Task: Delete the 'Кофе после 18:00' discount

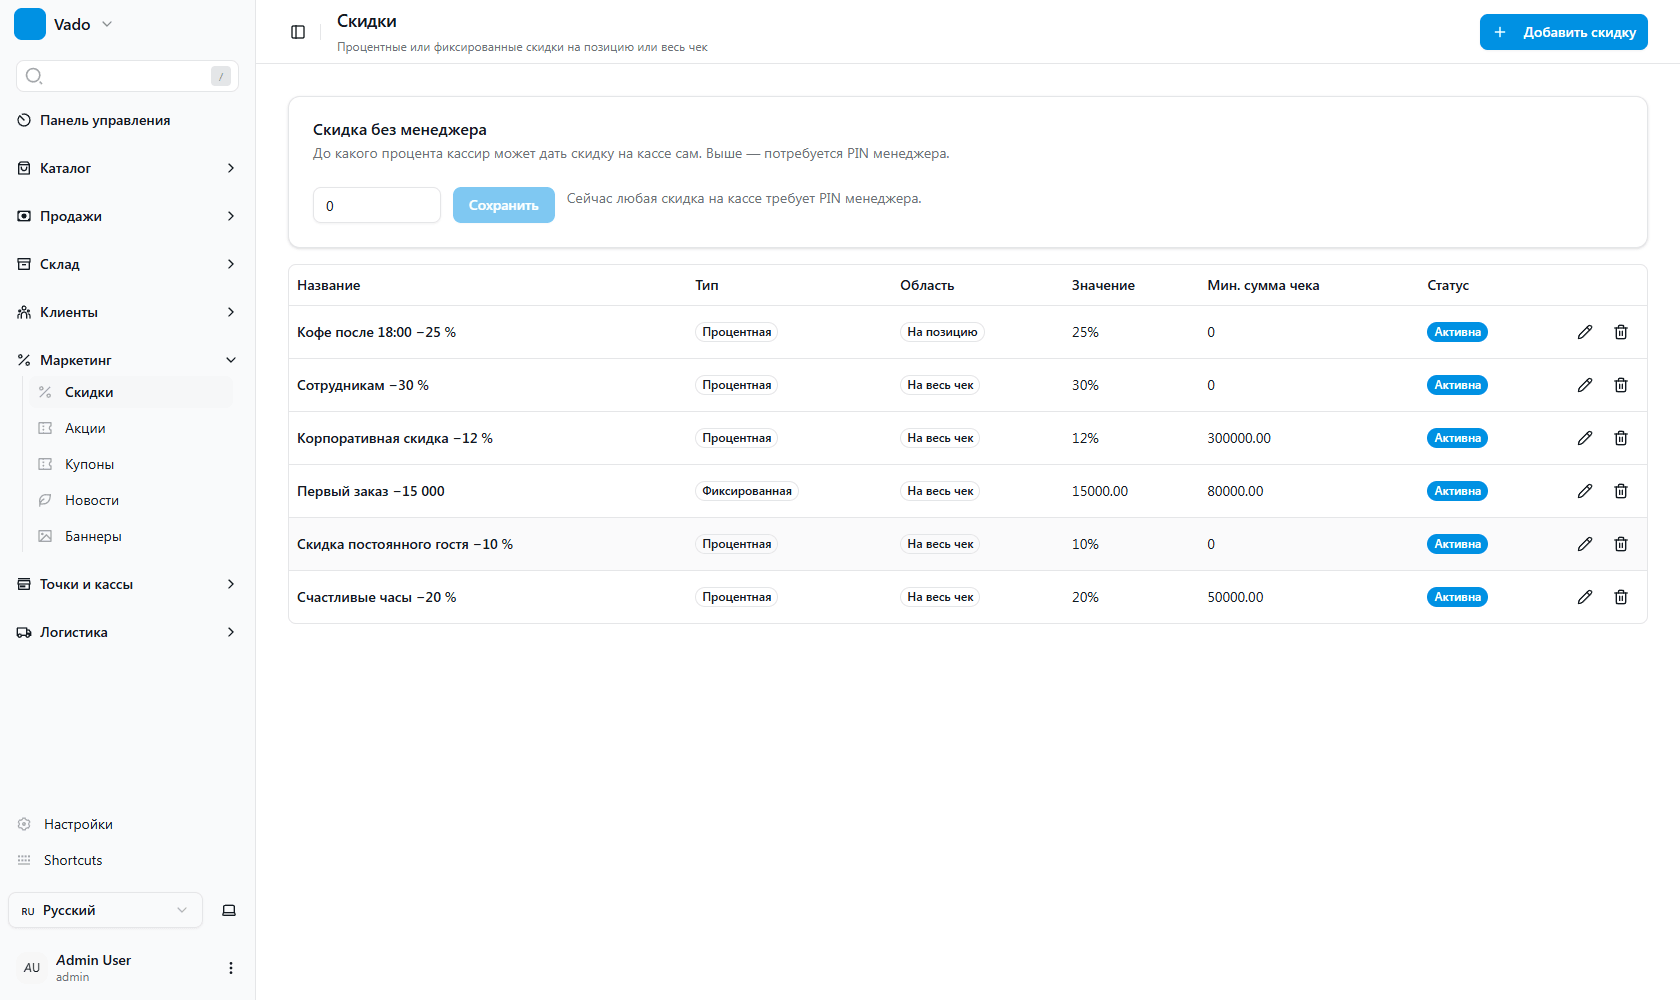Action: pos(1621,332)
